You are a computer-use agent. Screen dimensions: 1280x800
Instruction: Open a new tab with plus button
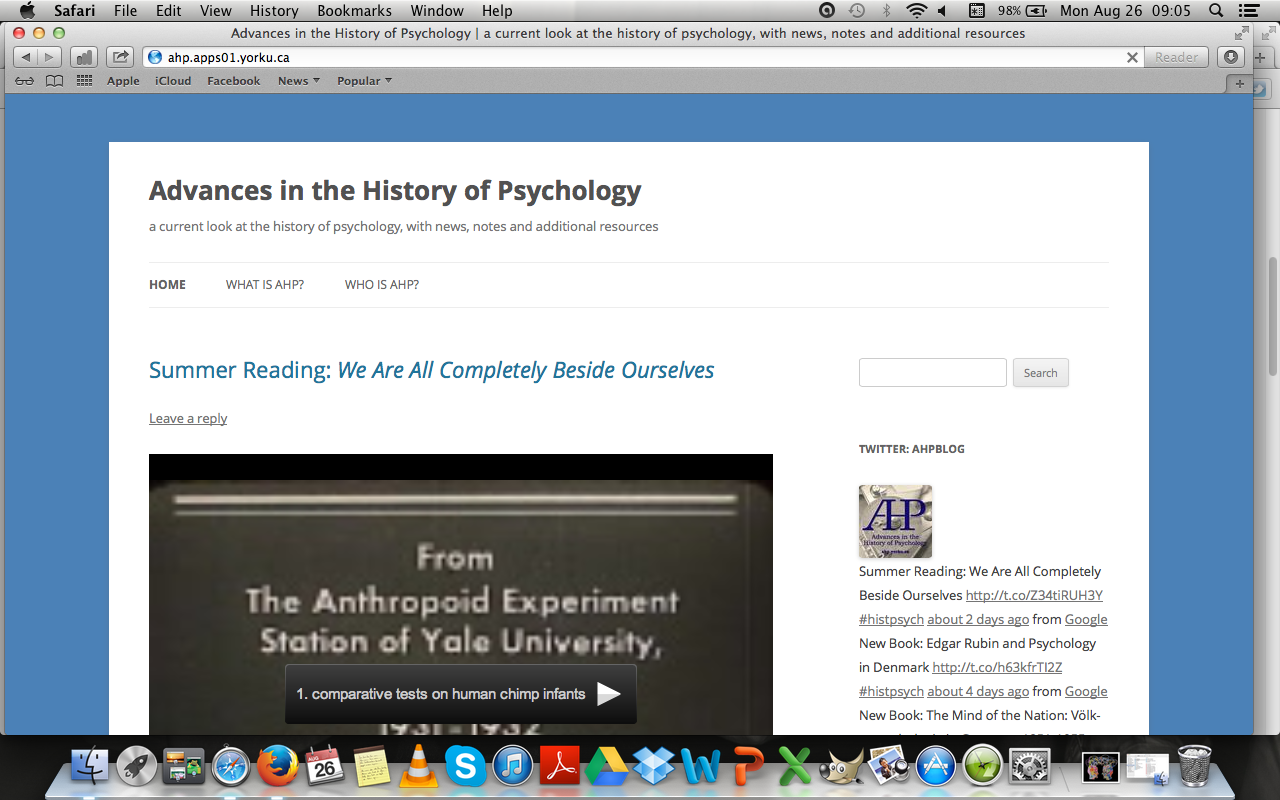click(1240, 84)
